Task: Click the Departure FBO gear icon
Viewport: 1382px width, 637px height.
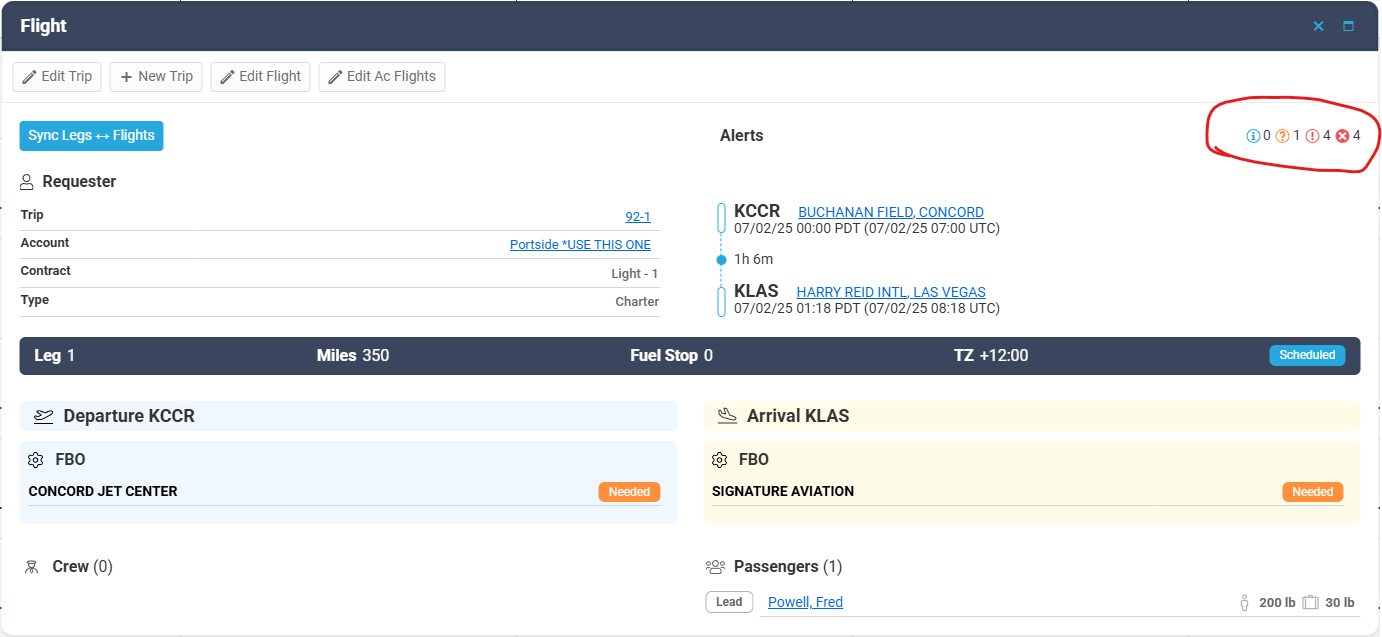Action: 36,460
